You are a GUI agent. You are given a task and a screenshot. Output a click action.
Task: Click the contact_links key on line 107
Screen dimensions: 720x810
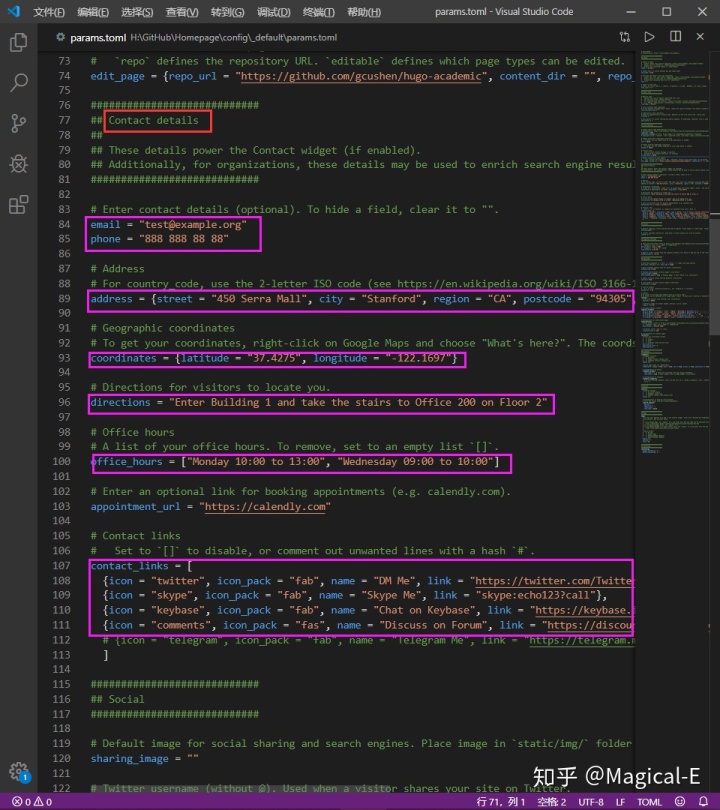coord(129,566)
